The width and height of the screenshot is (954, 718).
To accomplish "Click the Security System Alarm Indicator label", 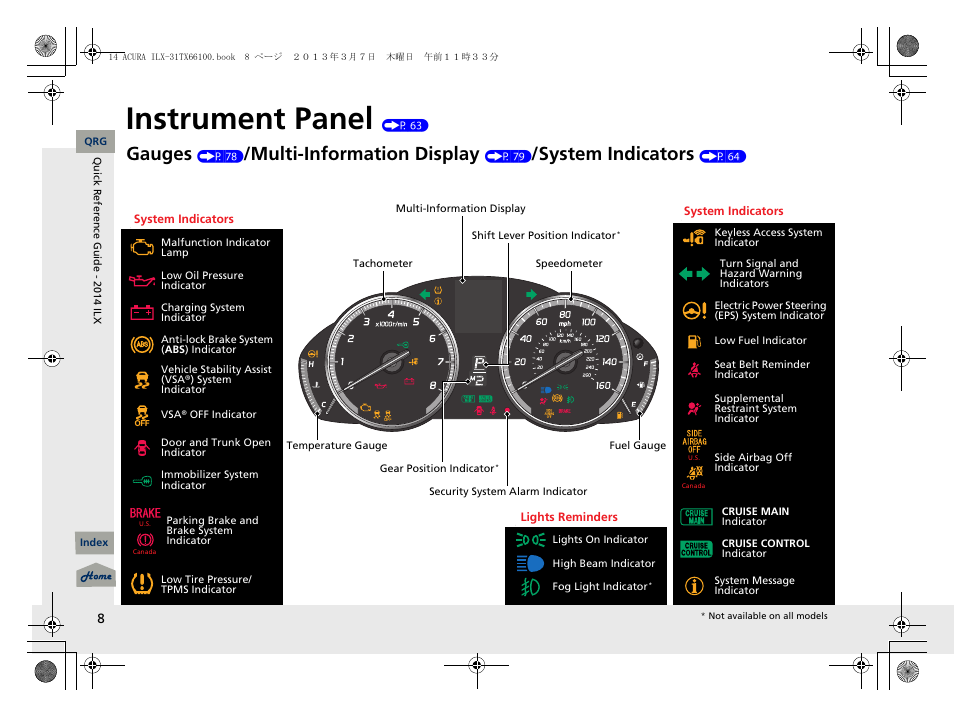I will click(508, 491).
